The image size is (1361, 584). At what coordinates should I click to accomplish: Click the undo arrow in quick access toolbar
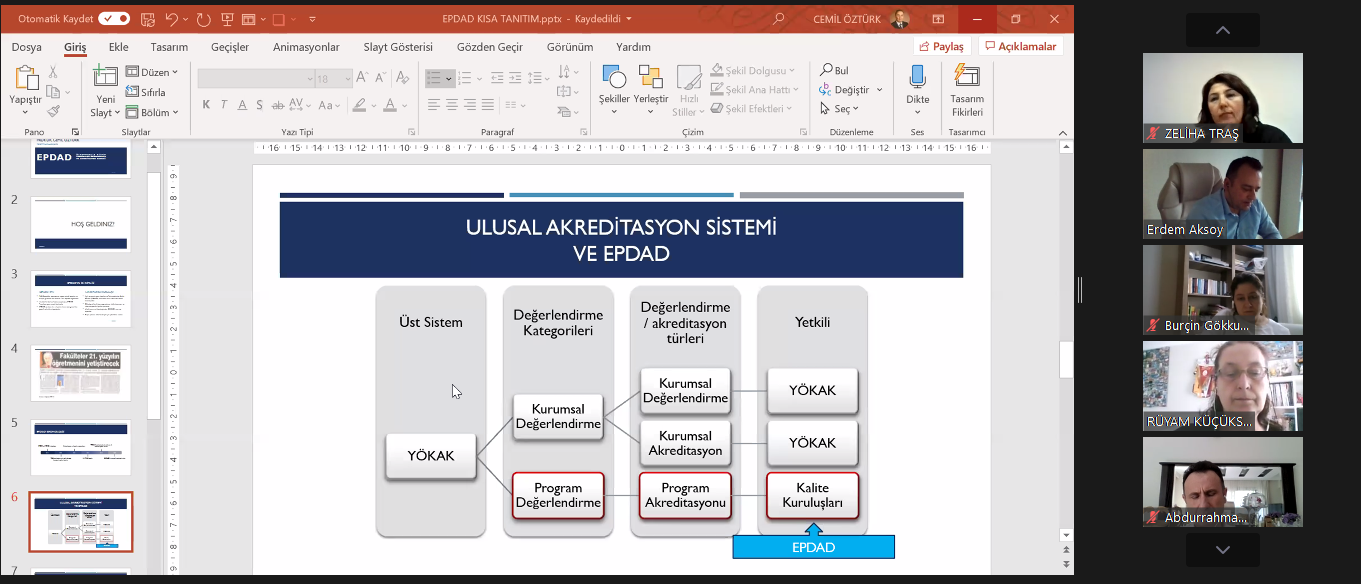[x=171, y=19]
